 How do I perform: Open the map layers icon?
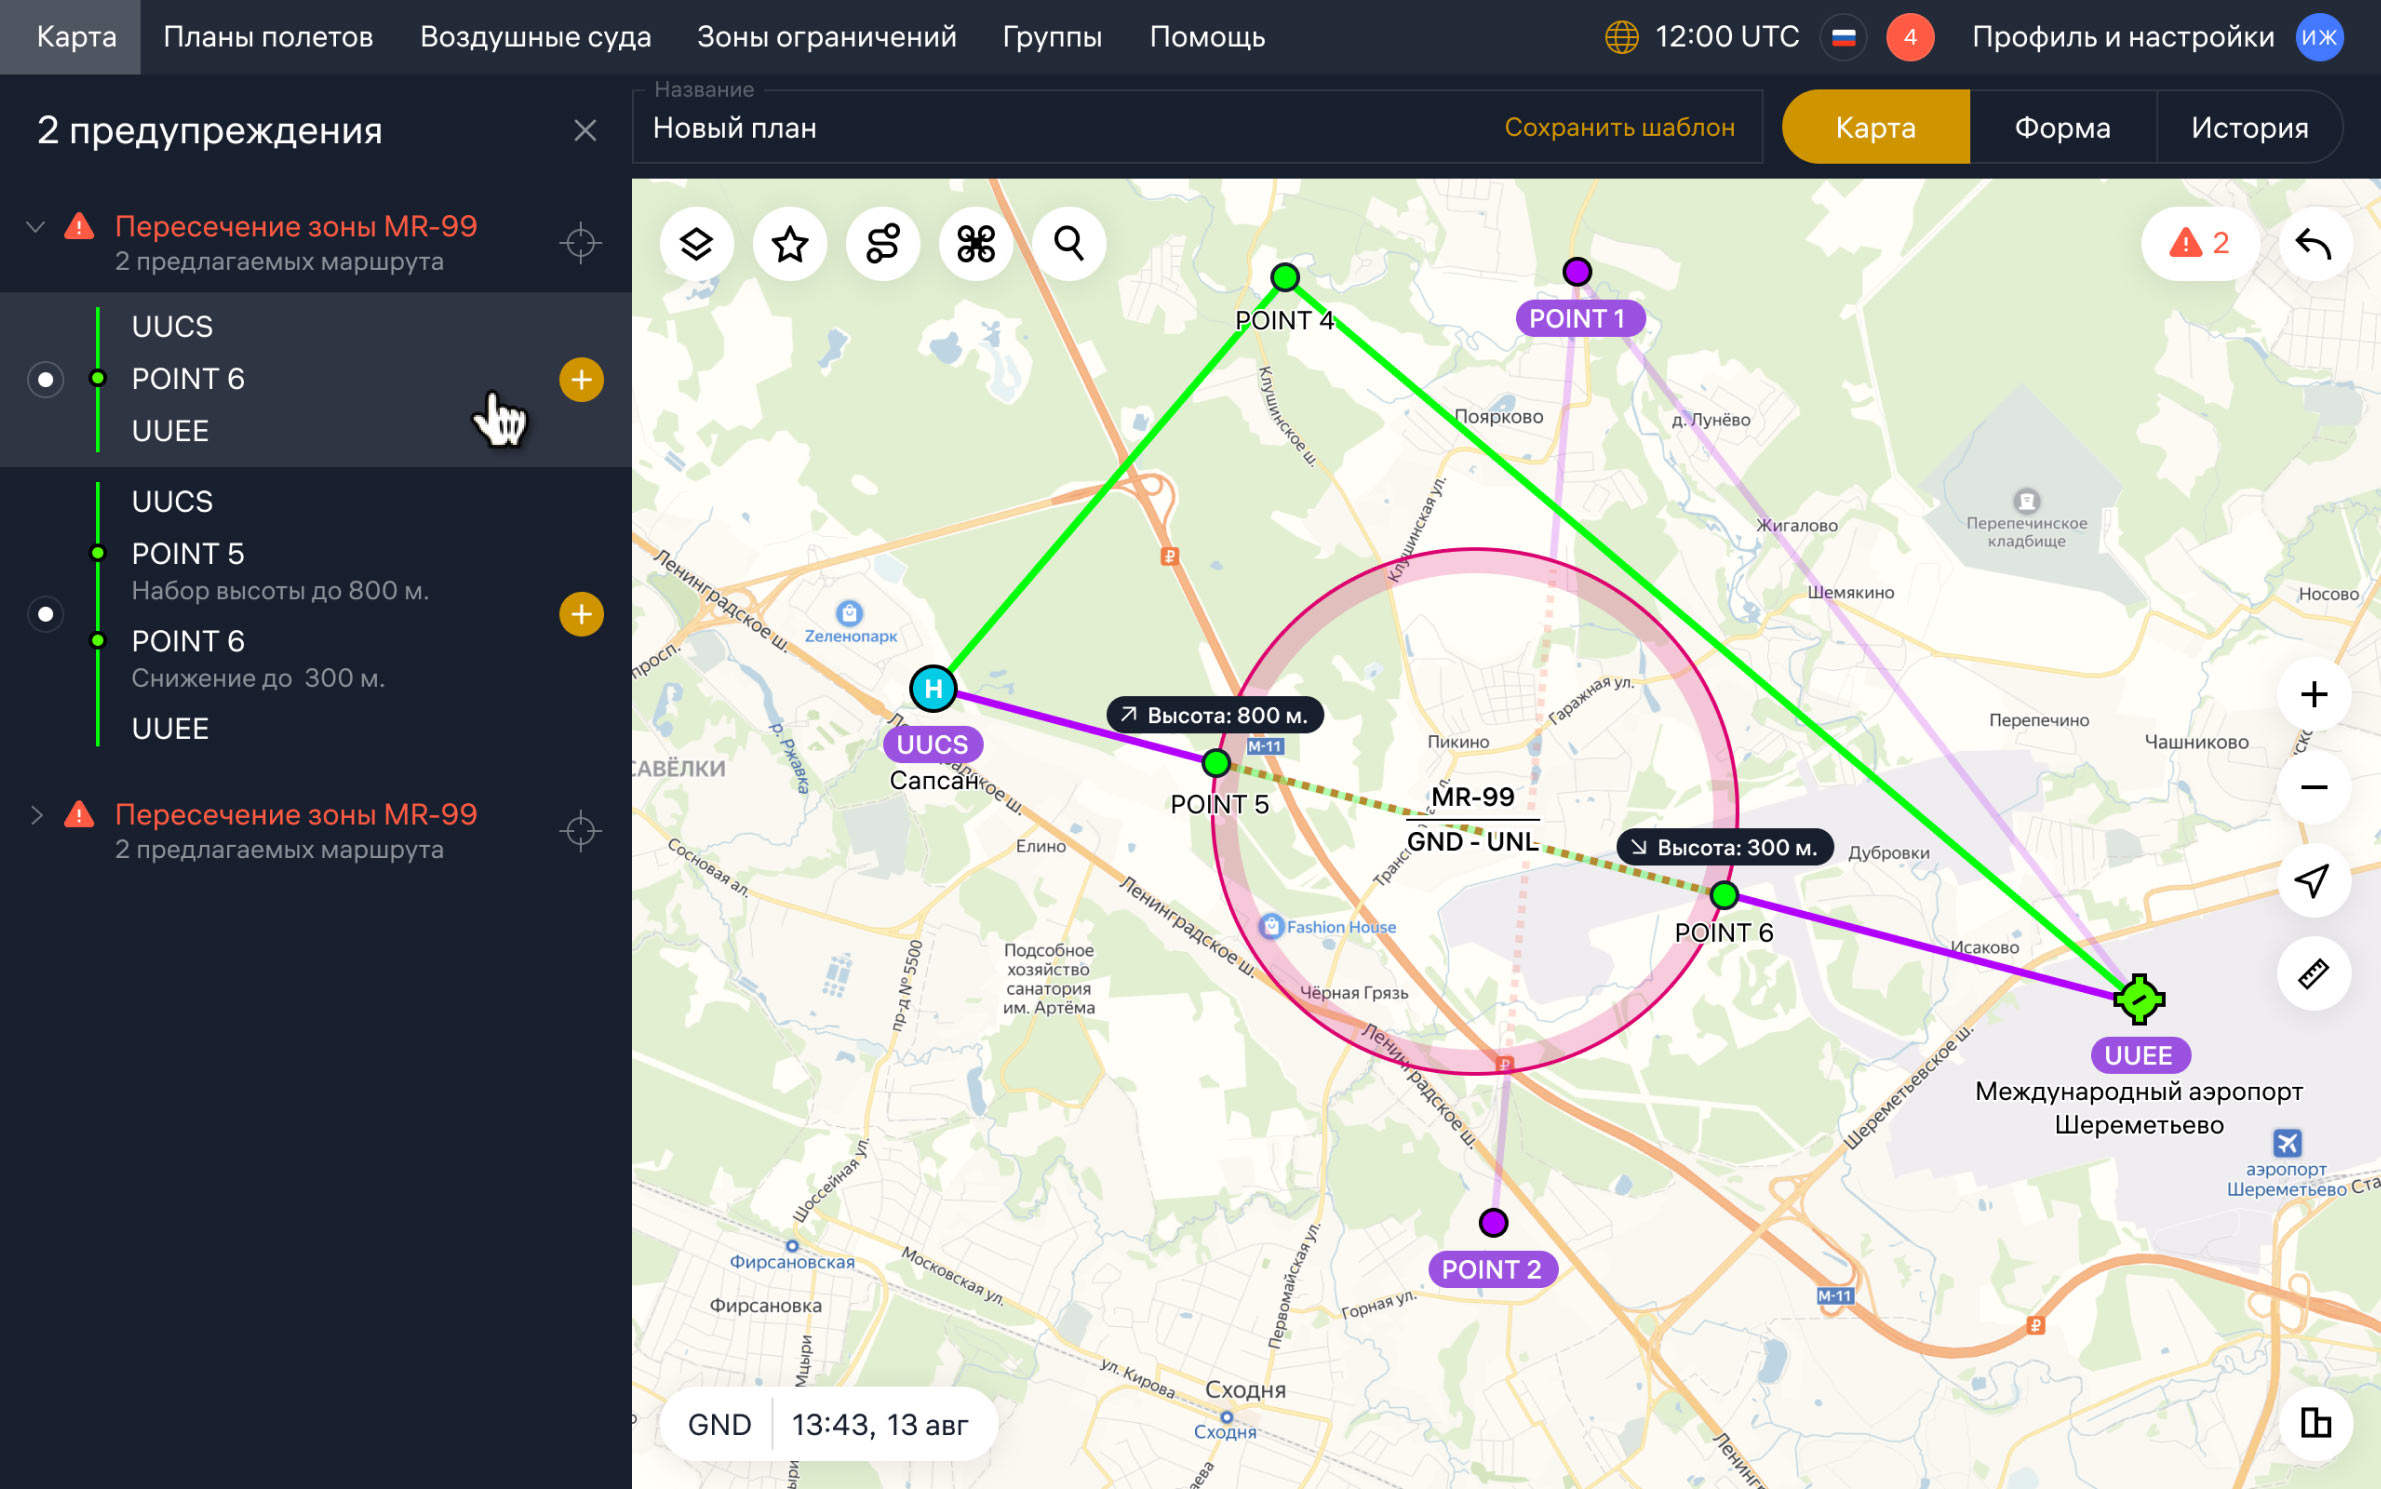(696, 244)
